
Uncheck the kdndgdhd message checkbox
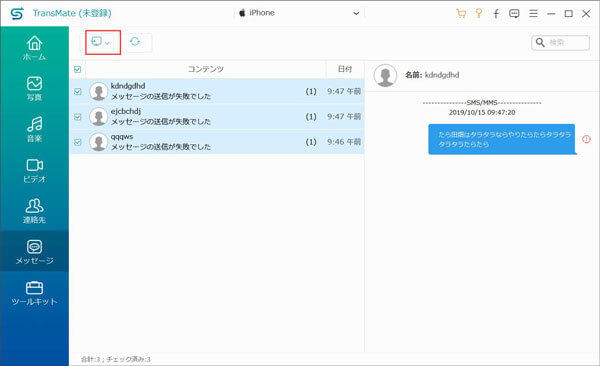coord(78,92)
